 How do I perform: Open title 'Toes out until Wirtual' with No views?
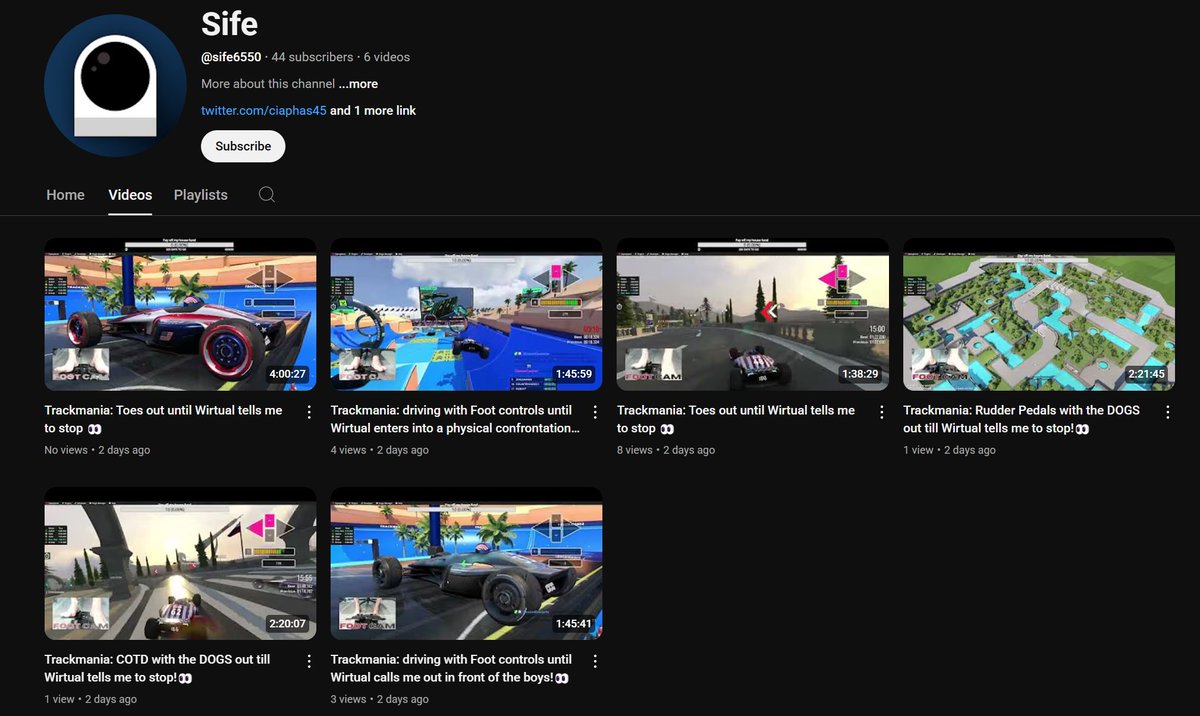[163, 419]
